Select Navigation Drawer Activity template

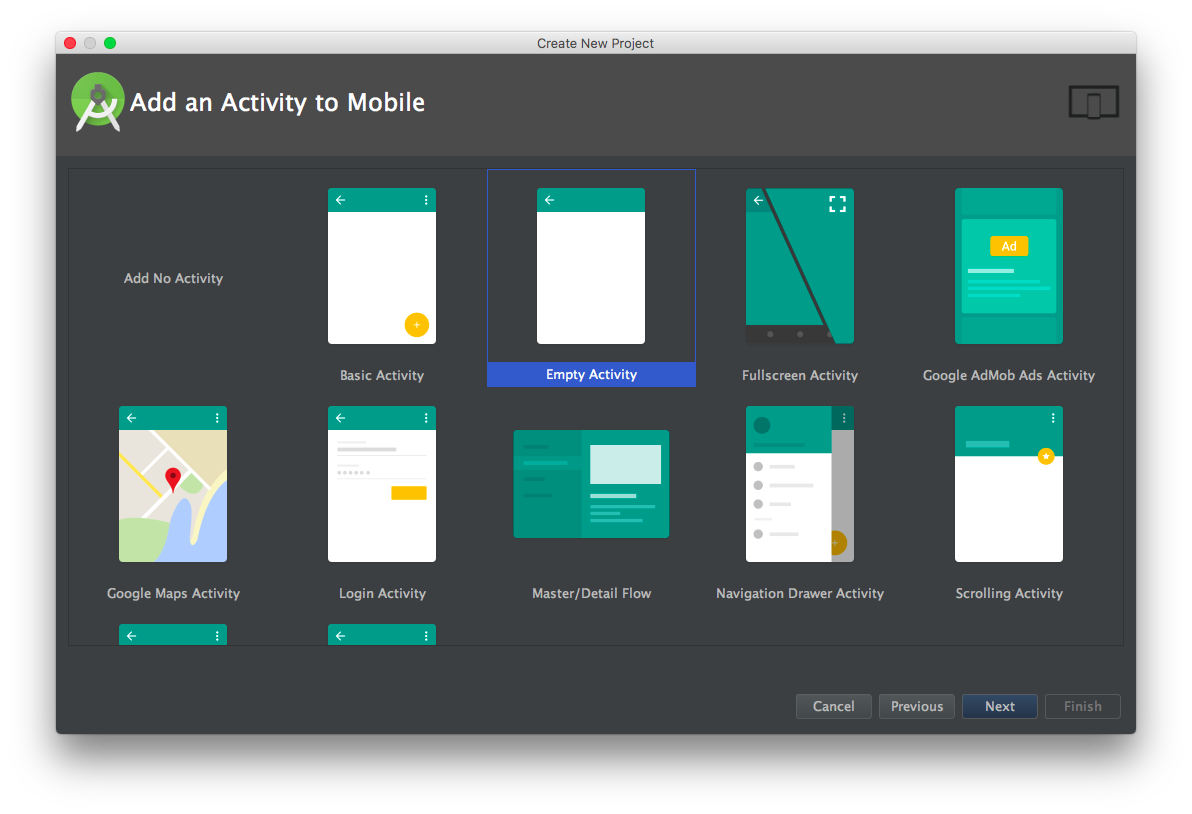tap(800, 484)
